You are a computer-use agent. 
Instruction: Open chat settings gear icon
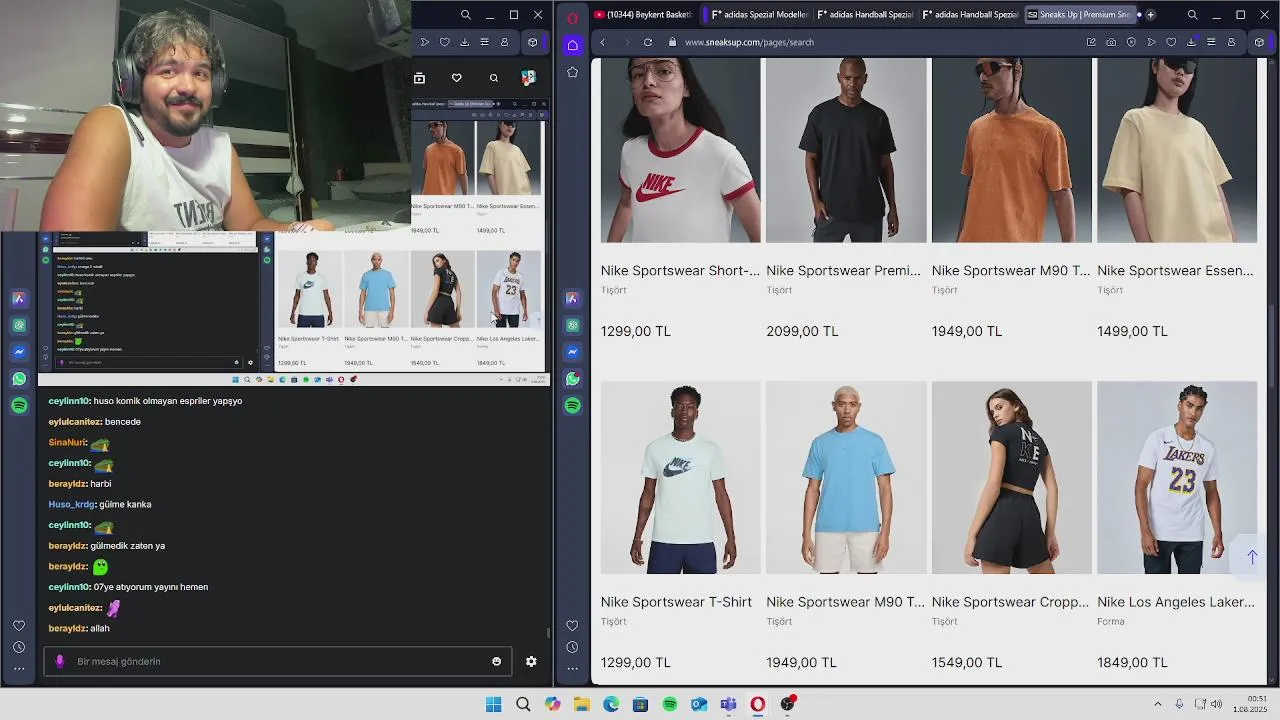point(531,661)
